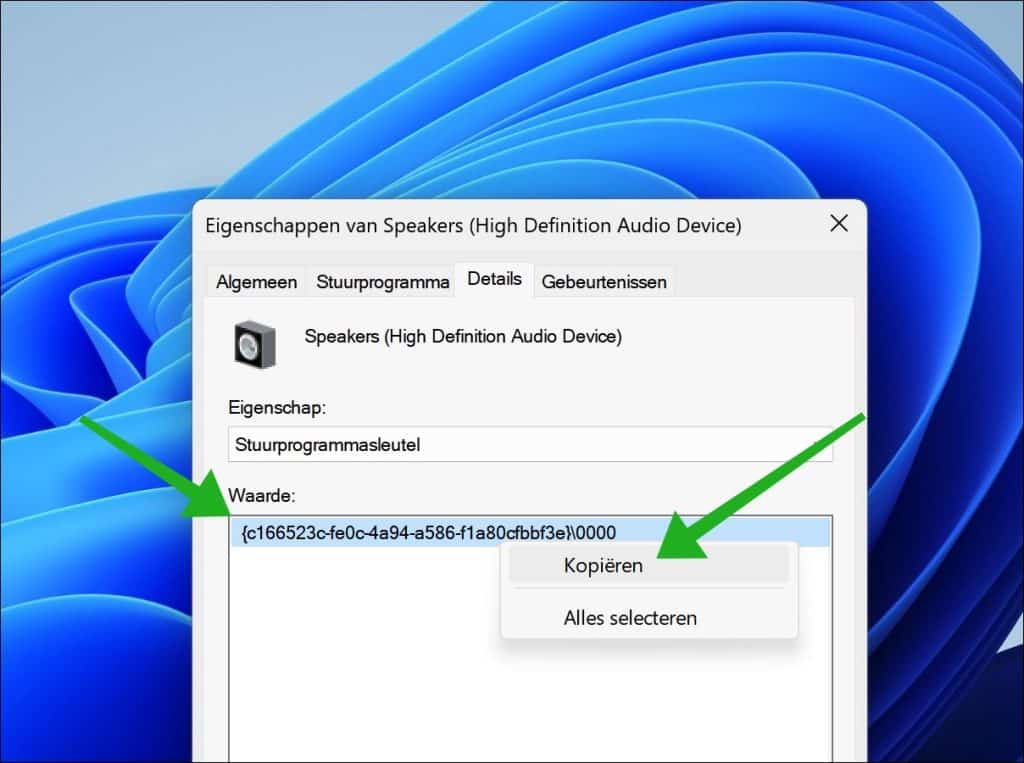
Task: Open the Stuurprogramma tab
Action: 382,282
